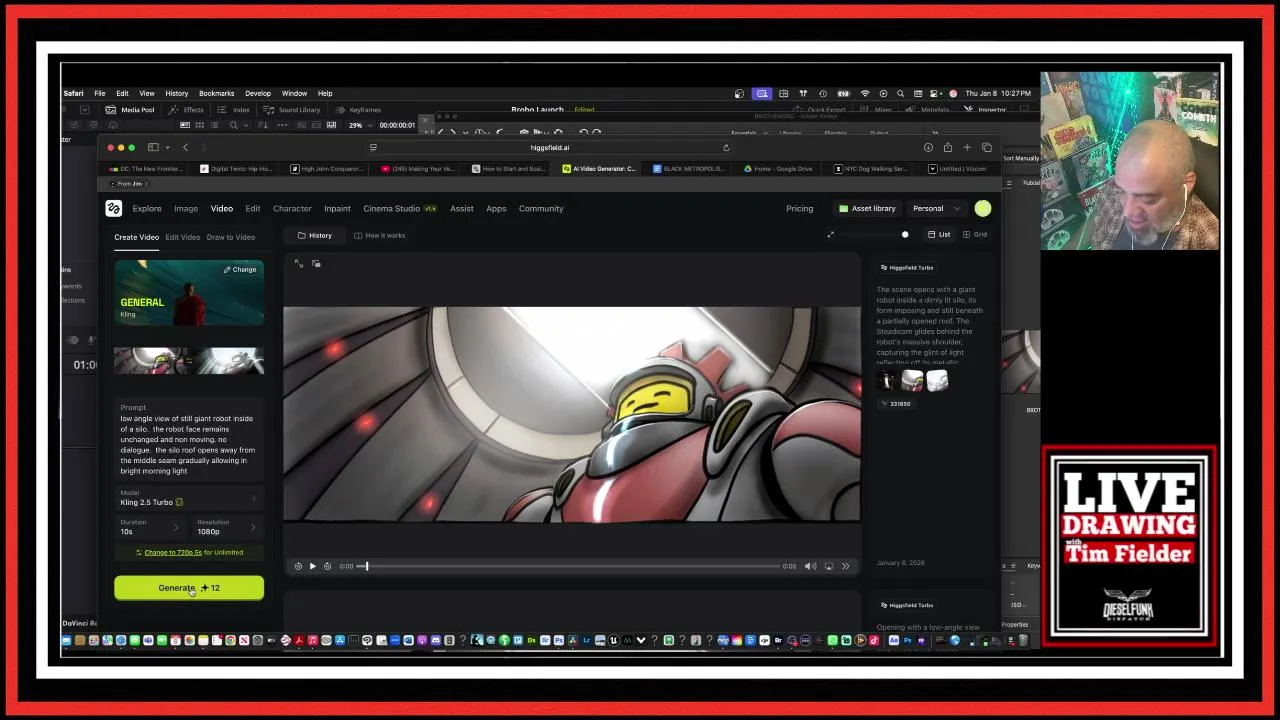The height and width of the screenshot is (720, 1280).
Task: Mute the video player volume
Action: (810, 566)
